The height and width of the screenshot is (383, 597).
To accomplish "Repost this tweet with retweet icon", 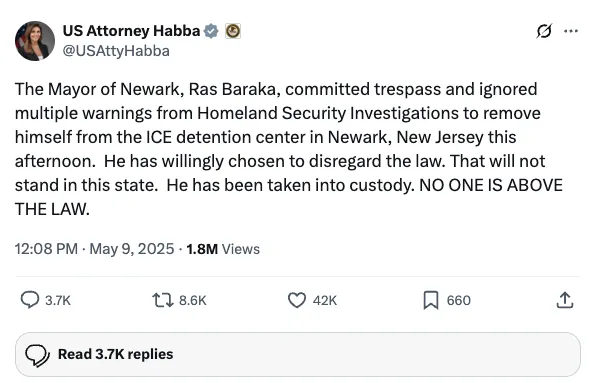I will point(163,300).
